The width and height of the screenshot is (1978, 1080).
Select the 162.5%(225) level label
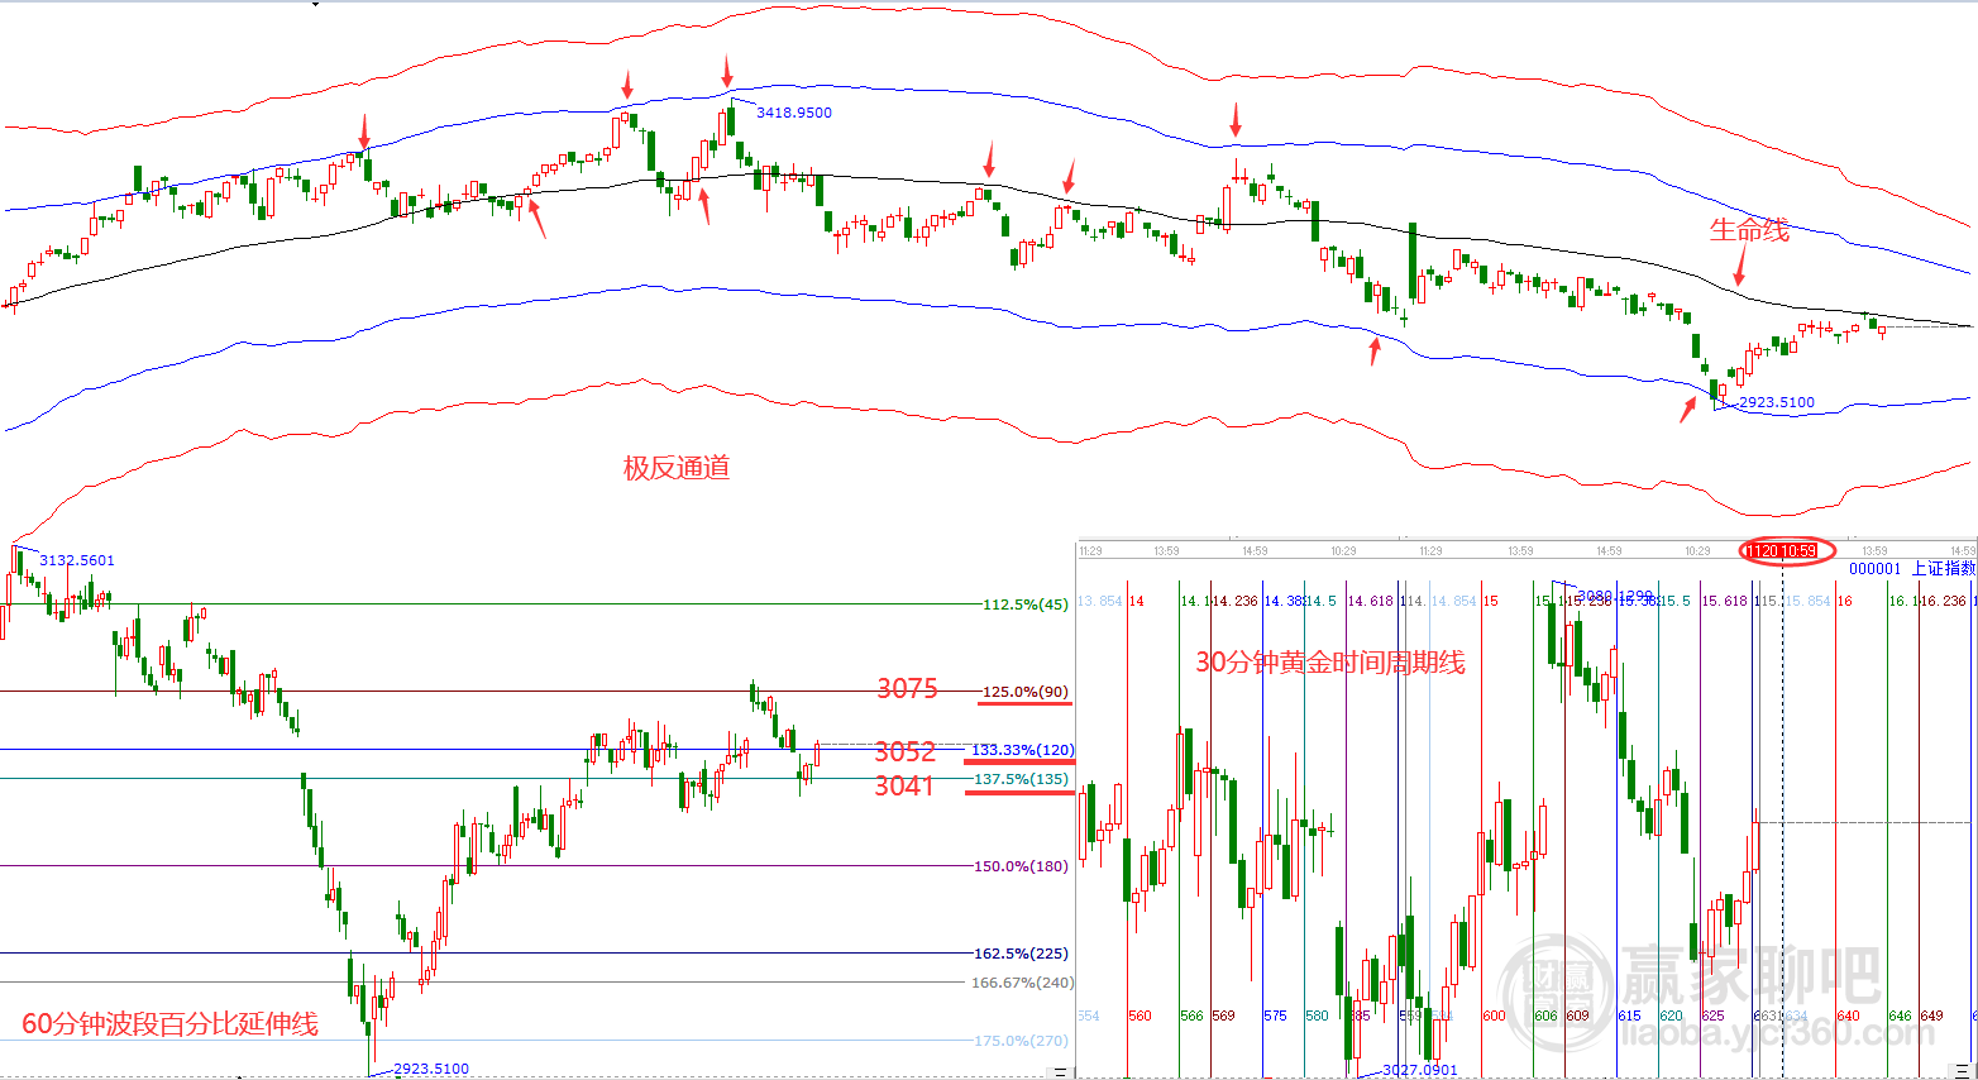1020,953
